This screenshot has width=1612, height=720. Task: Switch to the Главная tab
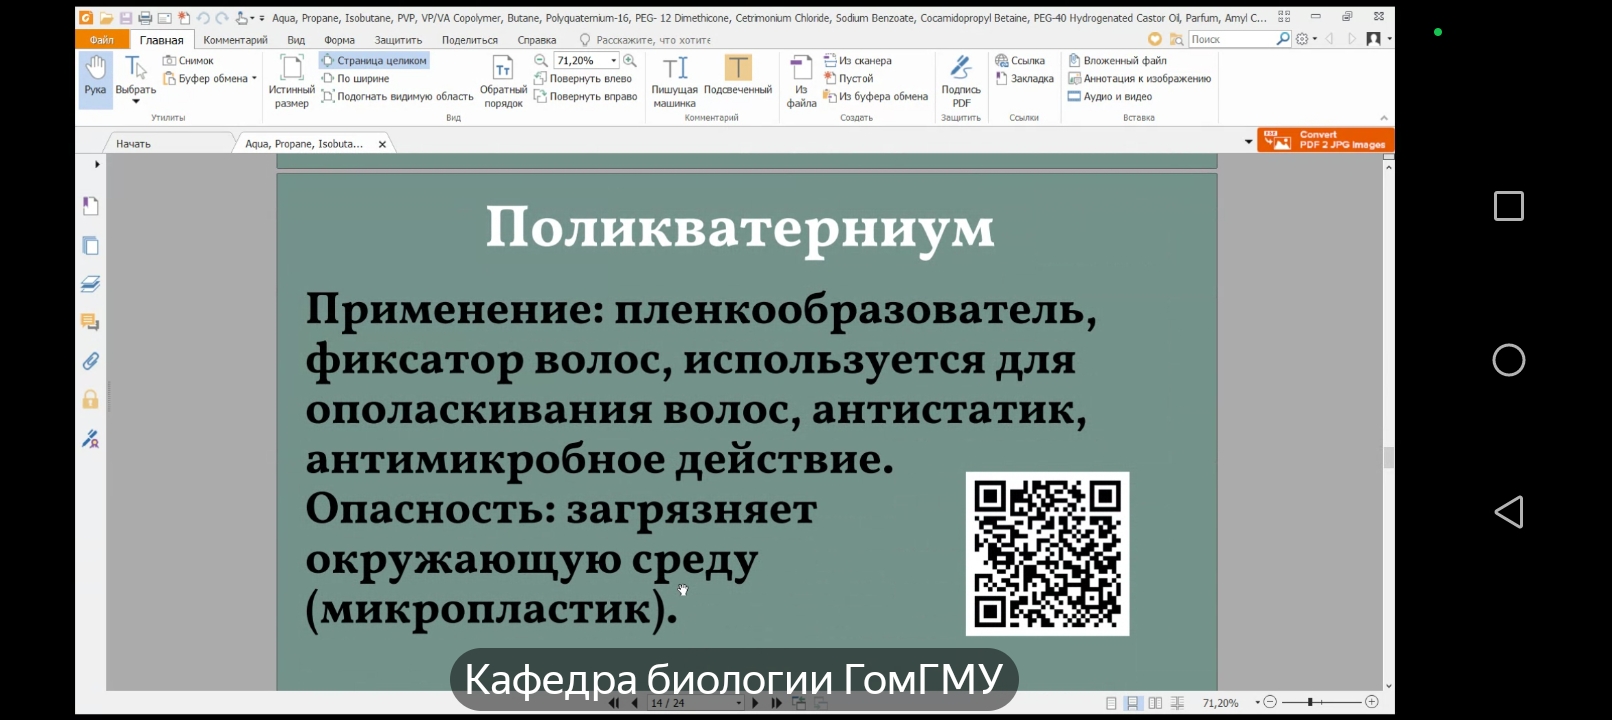click(x=161, y=40)
